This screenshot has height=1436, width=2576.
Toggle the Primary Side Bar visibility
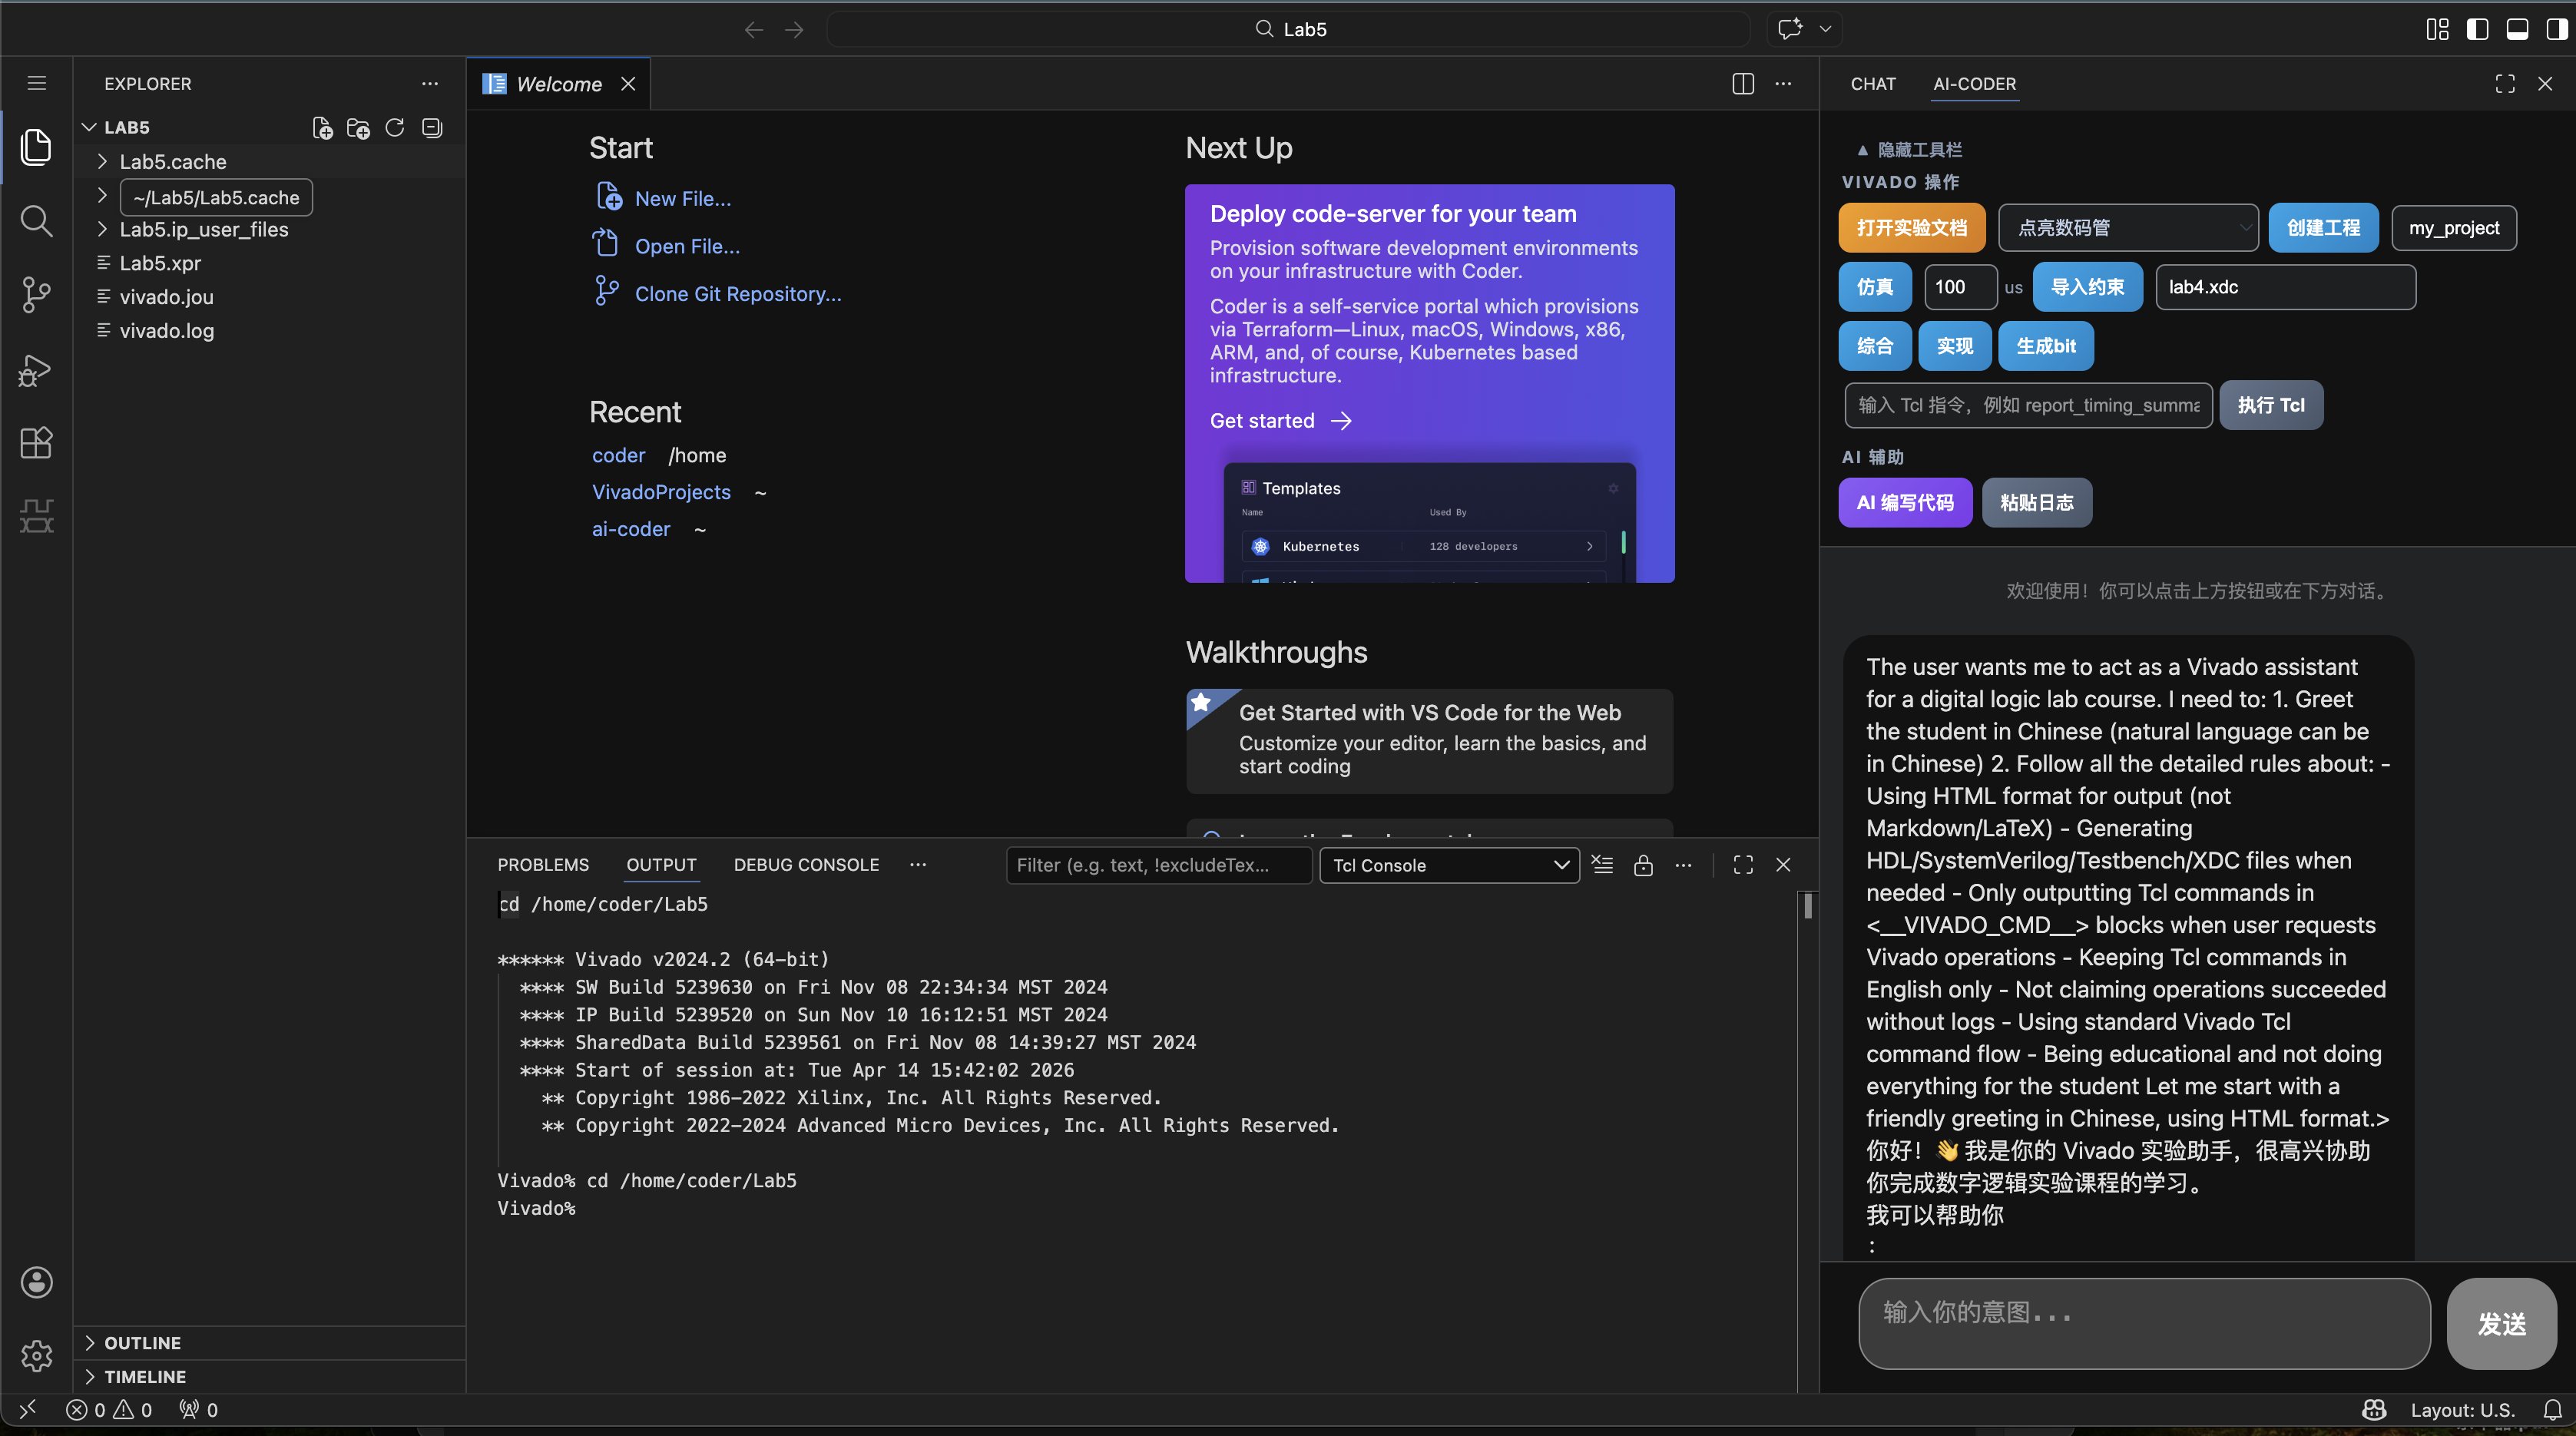pos(2477,29)
